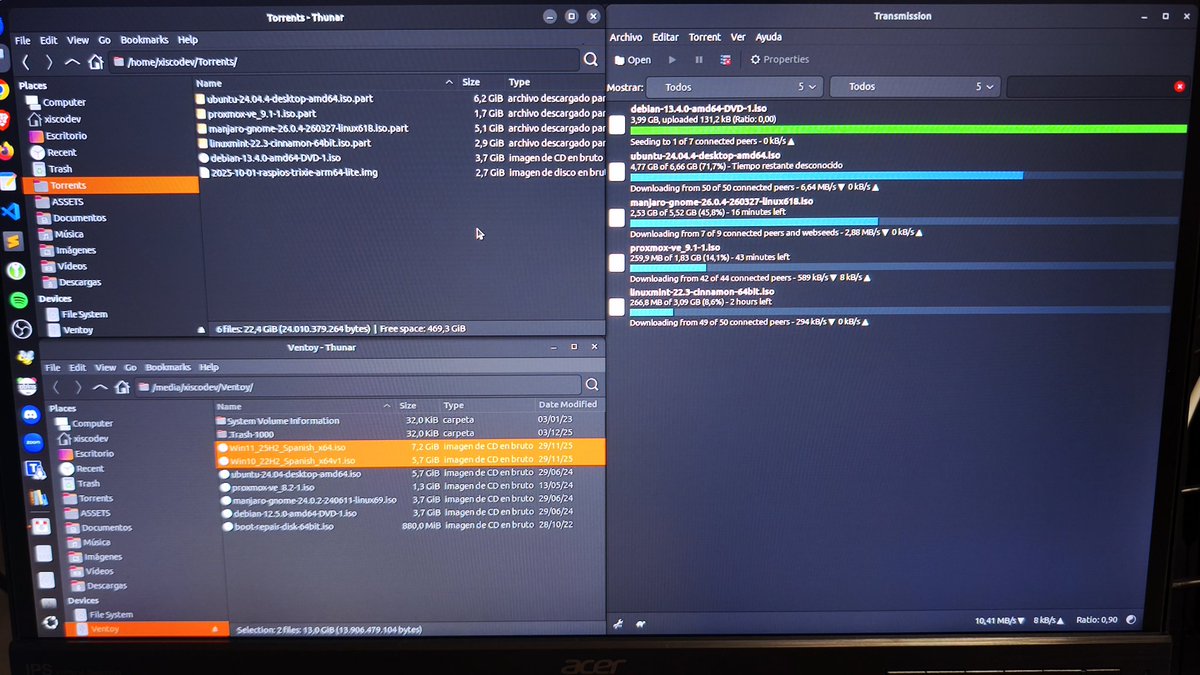Start the selected torrent with the play icon

pyautogui.click(x=672, y=60)
